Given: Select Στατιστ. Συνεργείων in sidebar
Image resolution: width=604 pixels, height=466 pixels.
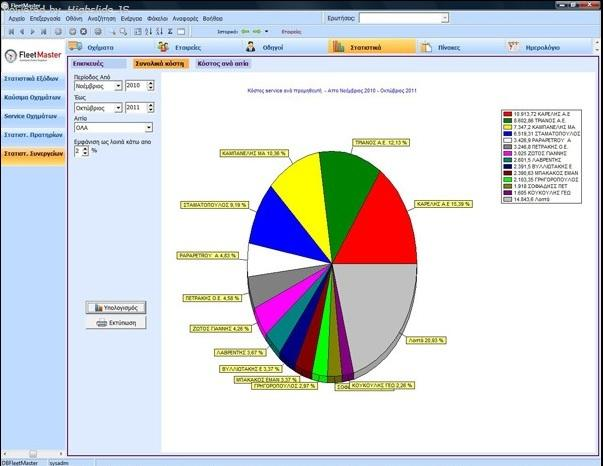Looking at the screenshot, I should point(33,154).
